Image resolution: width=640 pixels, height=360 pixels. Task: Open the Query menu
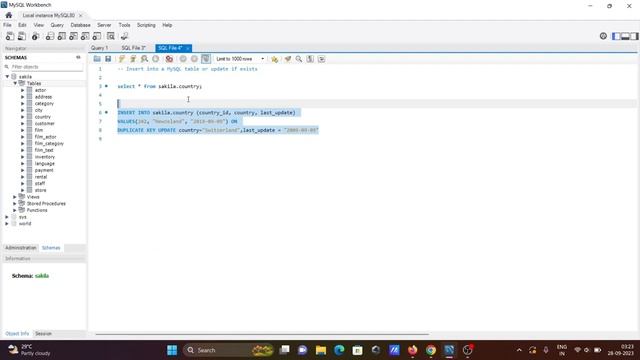pyautogui.click(x=57, y=25)
